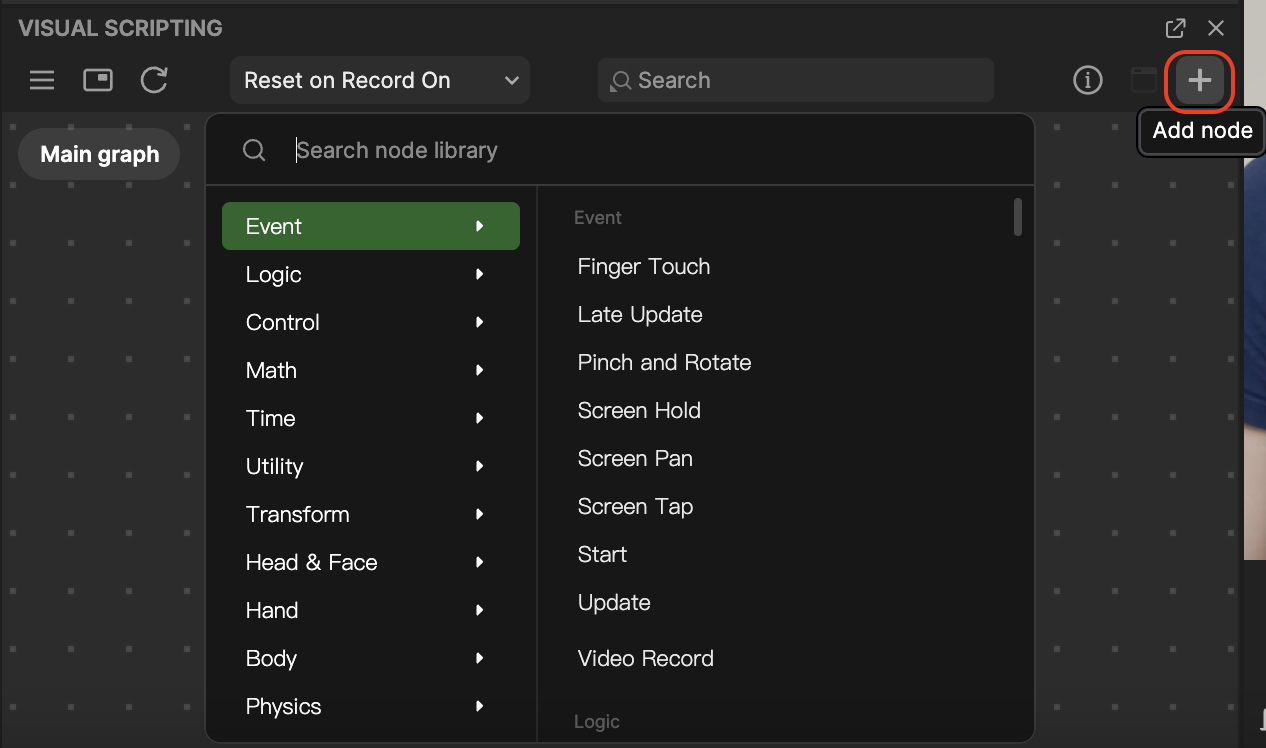Expand the arrow next to Body
This screenshot has height=748, width=1266.
[480, 658]
